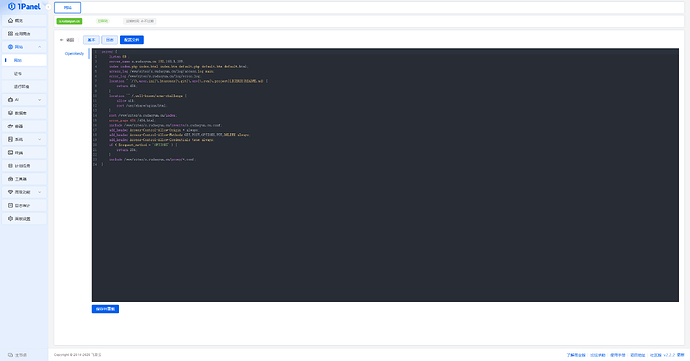Expand the AI menu group
690x361 pixels.
tap(40, 100)
